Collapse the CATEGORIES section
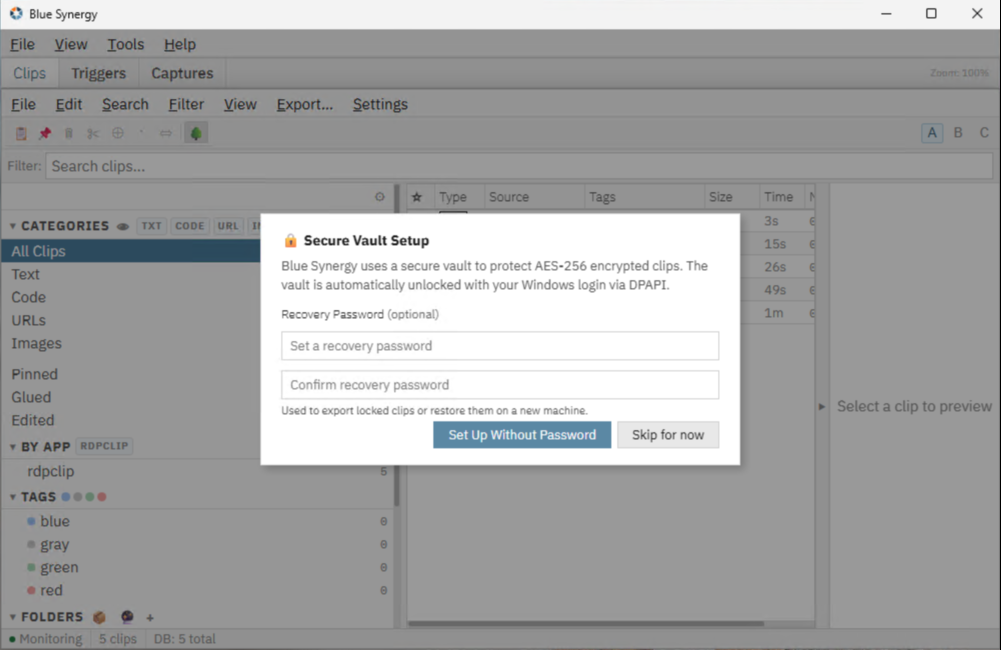Image resolution: width=1001 pixels, height=650 pixels. (x=14, y=226)
